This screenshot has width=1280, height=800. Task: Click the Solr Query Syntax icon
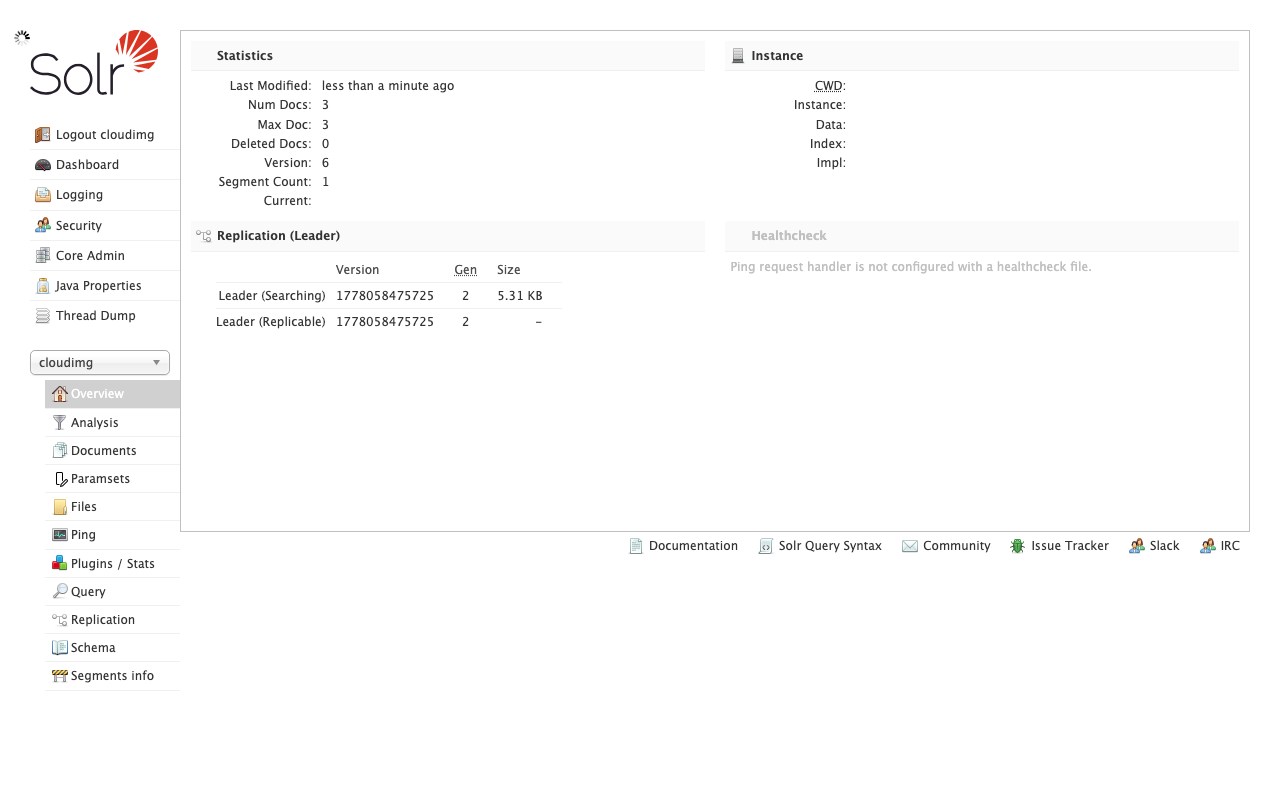[766, 546]
